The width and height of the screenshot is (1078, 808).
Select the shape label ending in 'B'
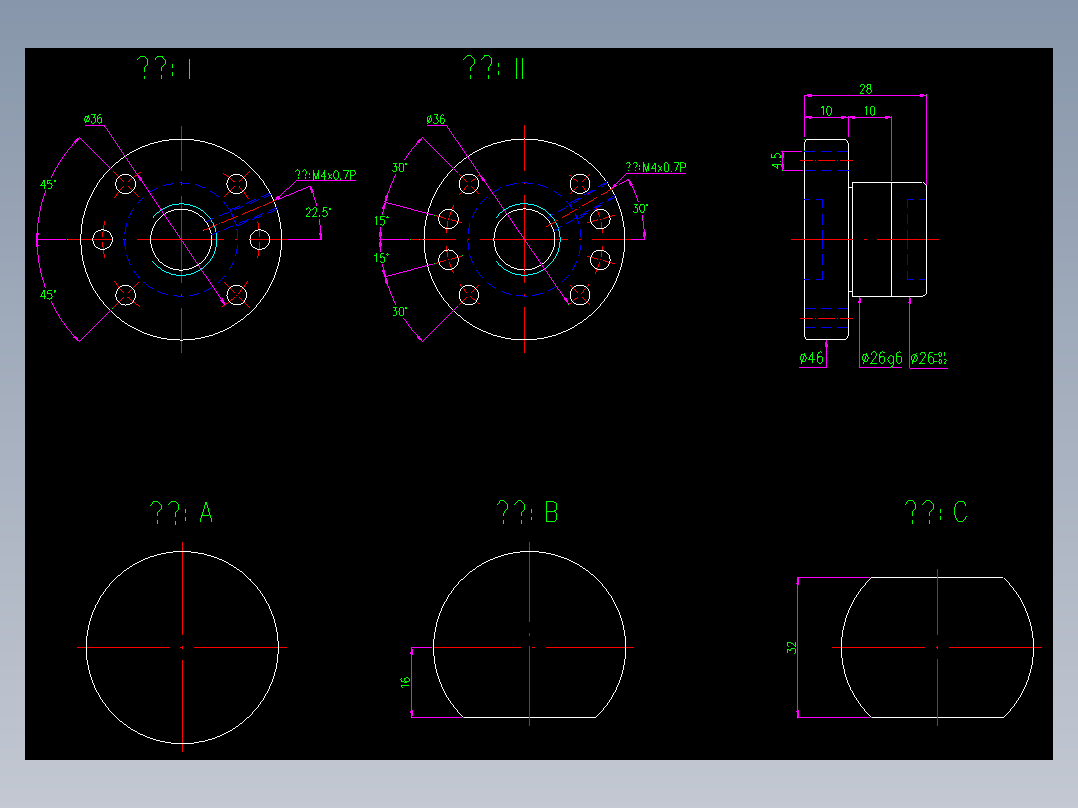[x=527, y=513]
